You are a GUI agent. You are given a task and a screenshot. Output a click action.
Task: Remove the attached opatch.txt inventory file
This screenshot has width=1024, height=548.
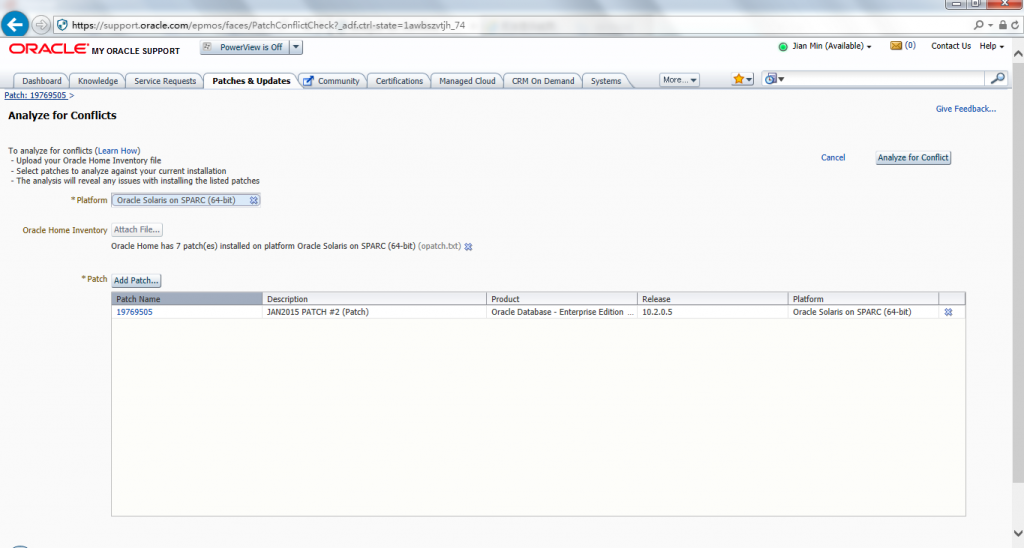(x=468, y=247)
